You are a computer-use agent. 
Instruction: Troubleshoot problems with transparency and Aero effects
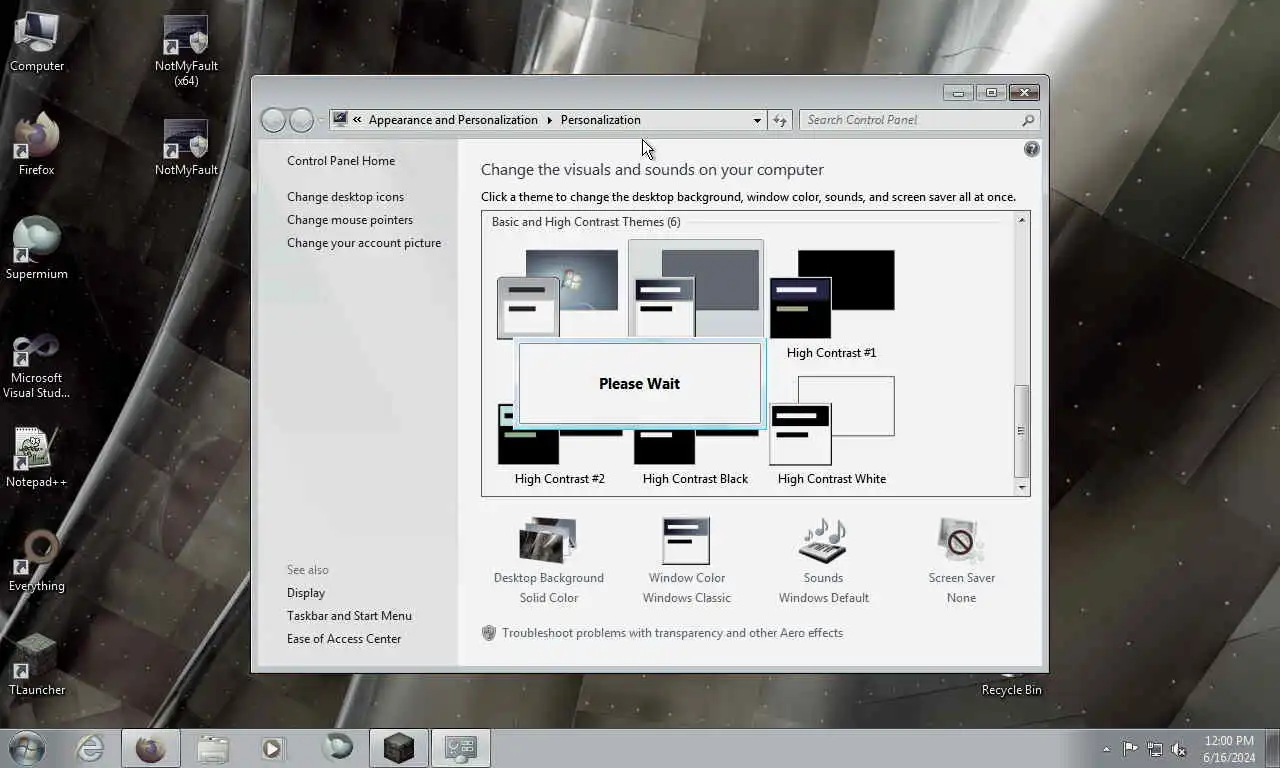(672, 633)
